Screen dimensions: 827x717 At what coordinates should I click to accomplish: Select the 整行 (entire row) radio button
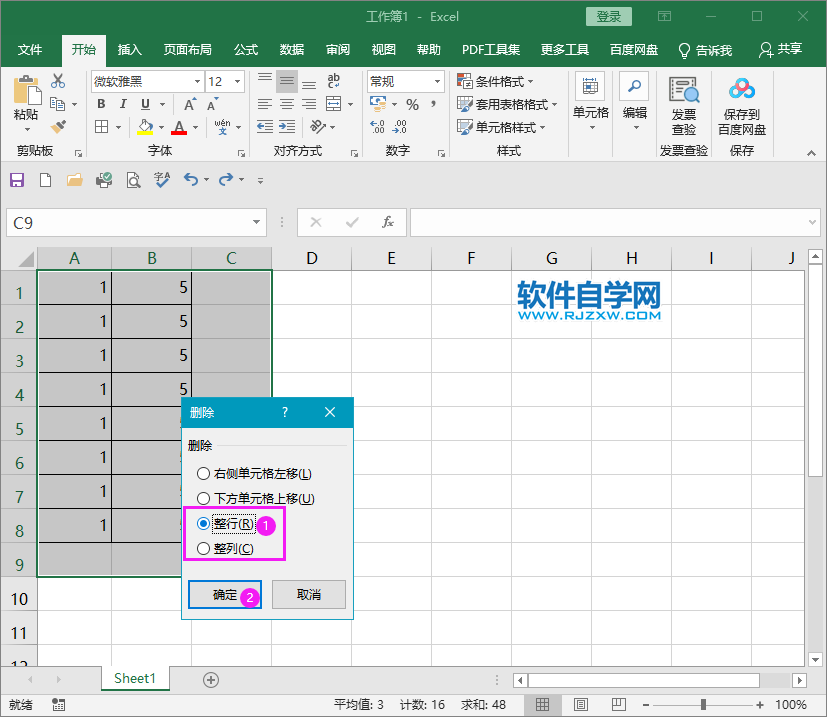204,523
